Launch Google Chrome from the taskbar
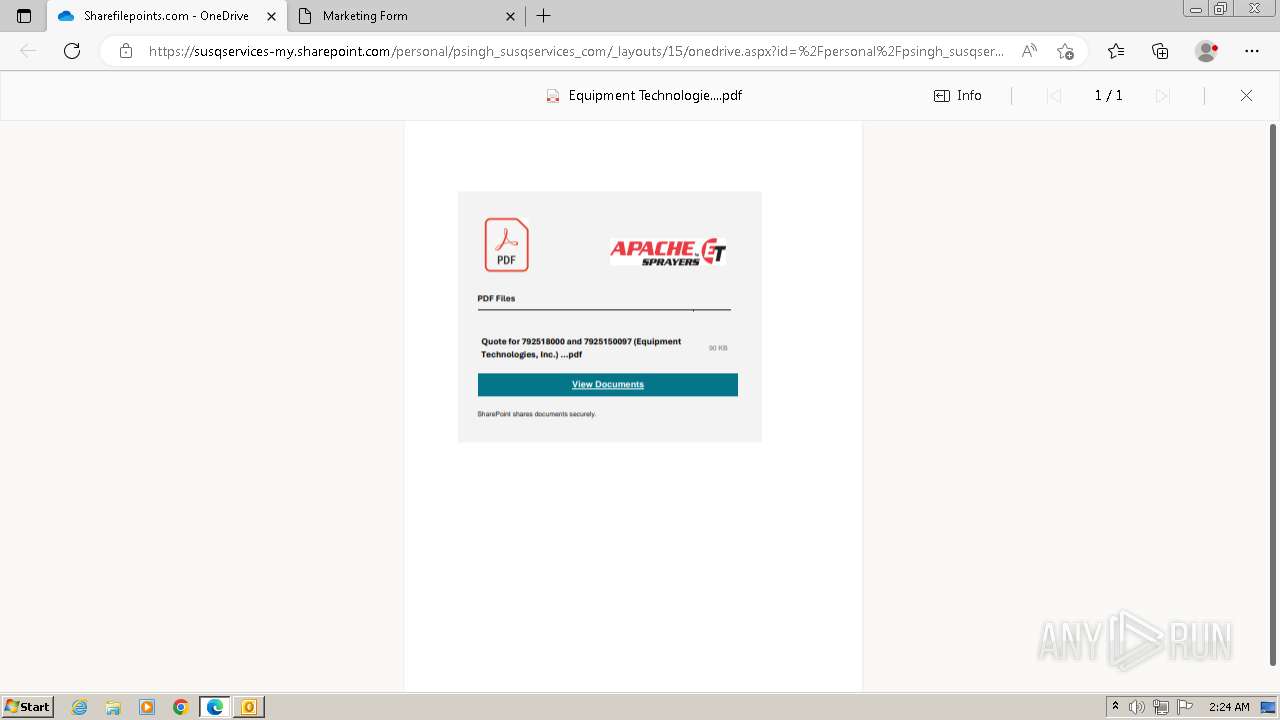 tap(181, 707)
